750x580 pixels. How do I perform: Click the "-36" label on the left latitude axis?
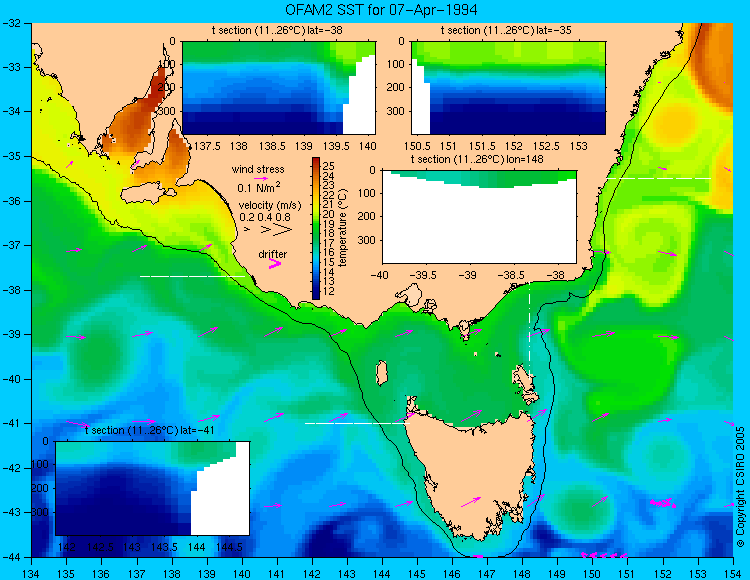pos(11,201)
